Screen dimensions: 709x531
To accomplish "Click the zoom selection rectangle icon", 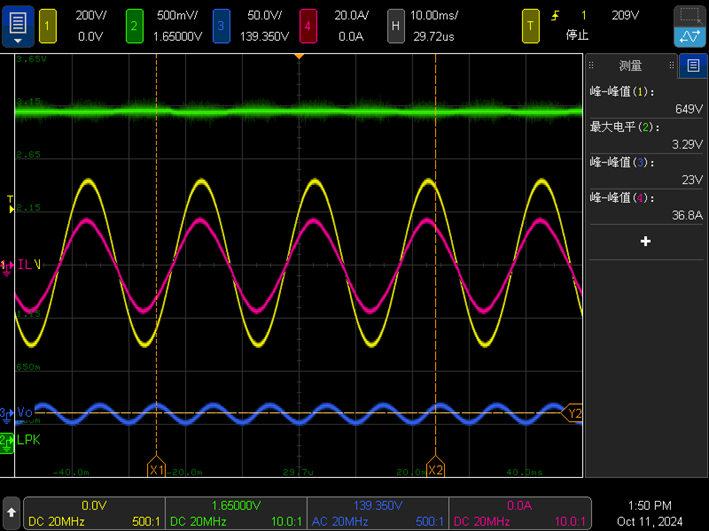I will coord(689,15).
